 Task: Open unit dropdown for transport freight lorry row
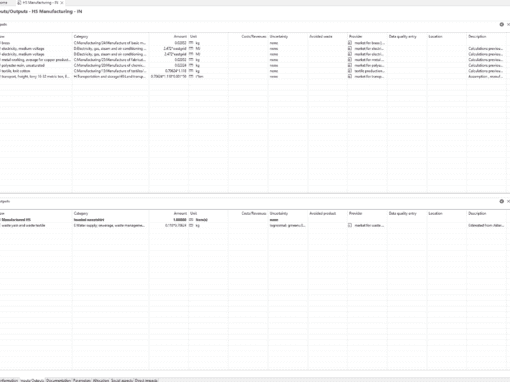[208, 76]
